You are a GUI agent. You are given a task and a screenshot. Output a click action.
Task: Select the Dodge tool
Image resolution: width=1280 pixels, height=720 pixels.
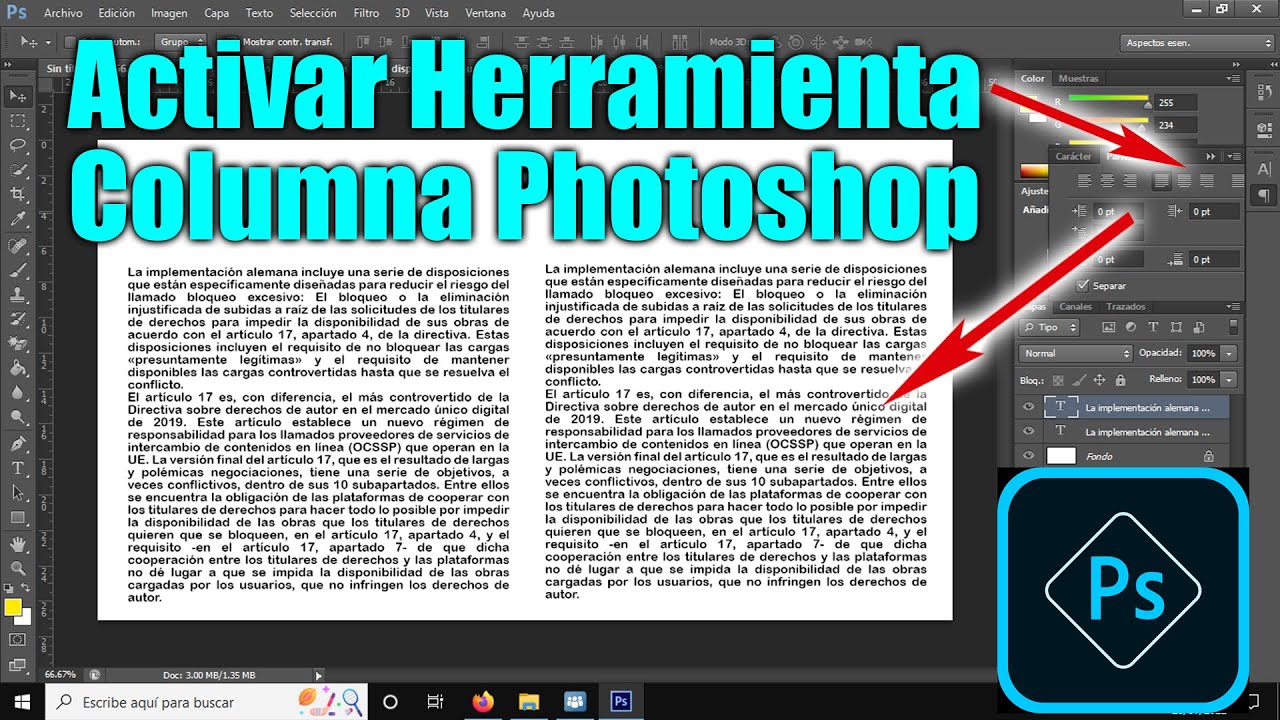pos(18,418)
